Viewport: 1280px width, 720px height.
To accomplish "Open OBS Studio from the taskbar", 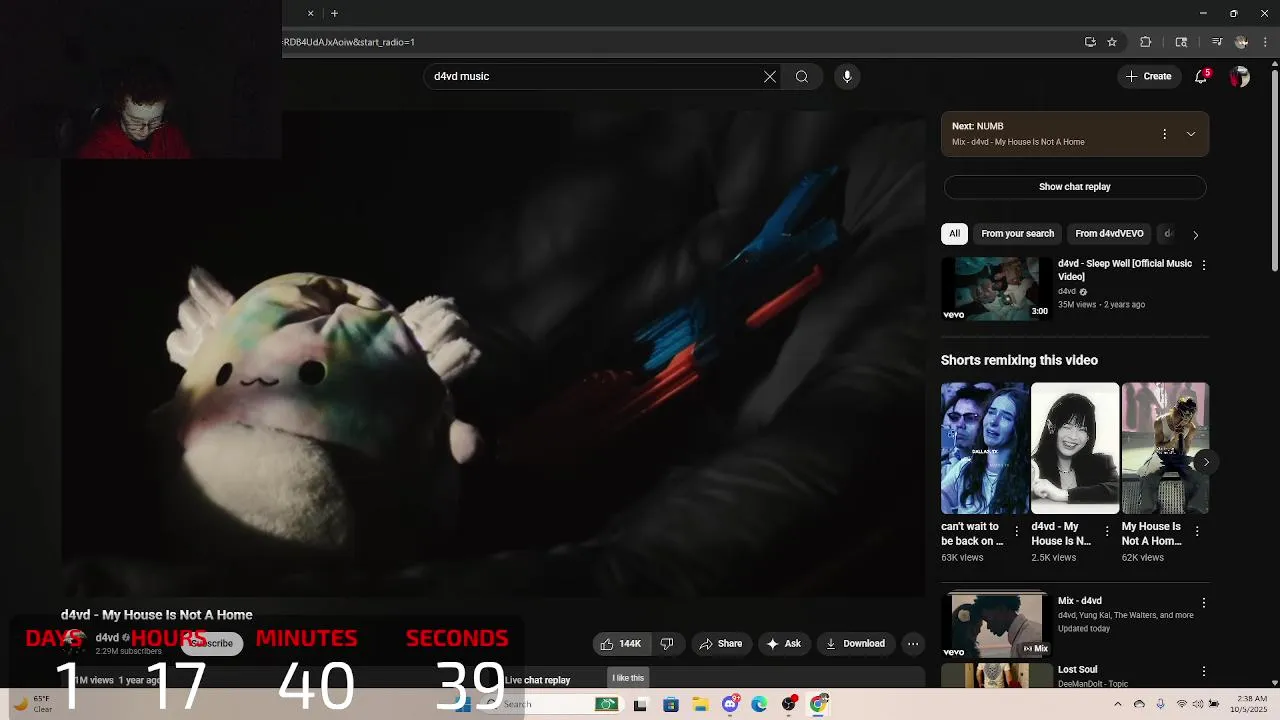I will click(789, 704).
